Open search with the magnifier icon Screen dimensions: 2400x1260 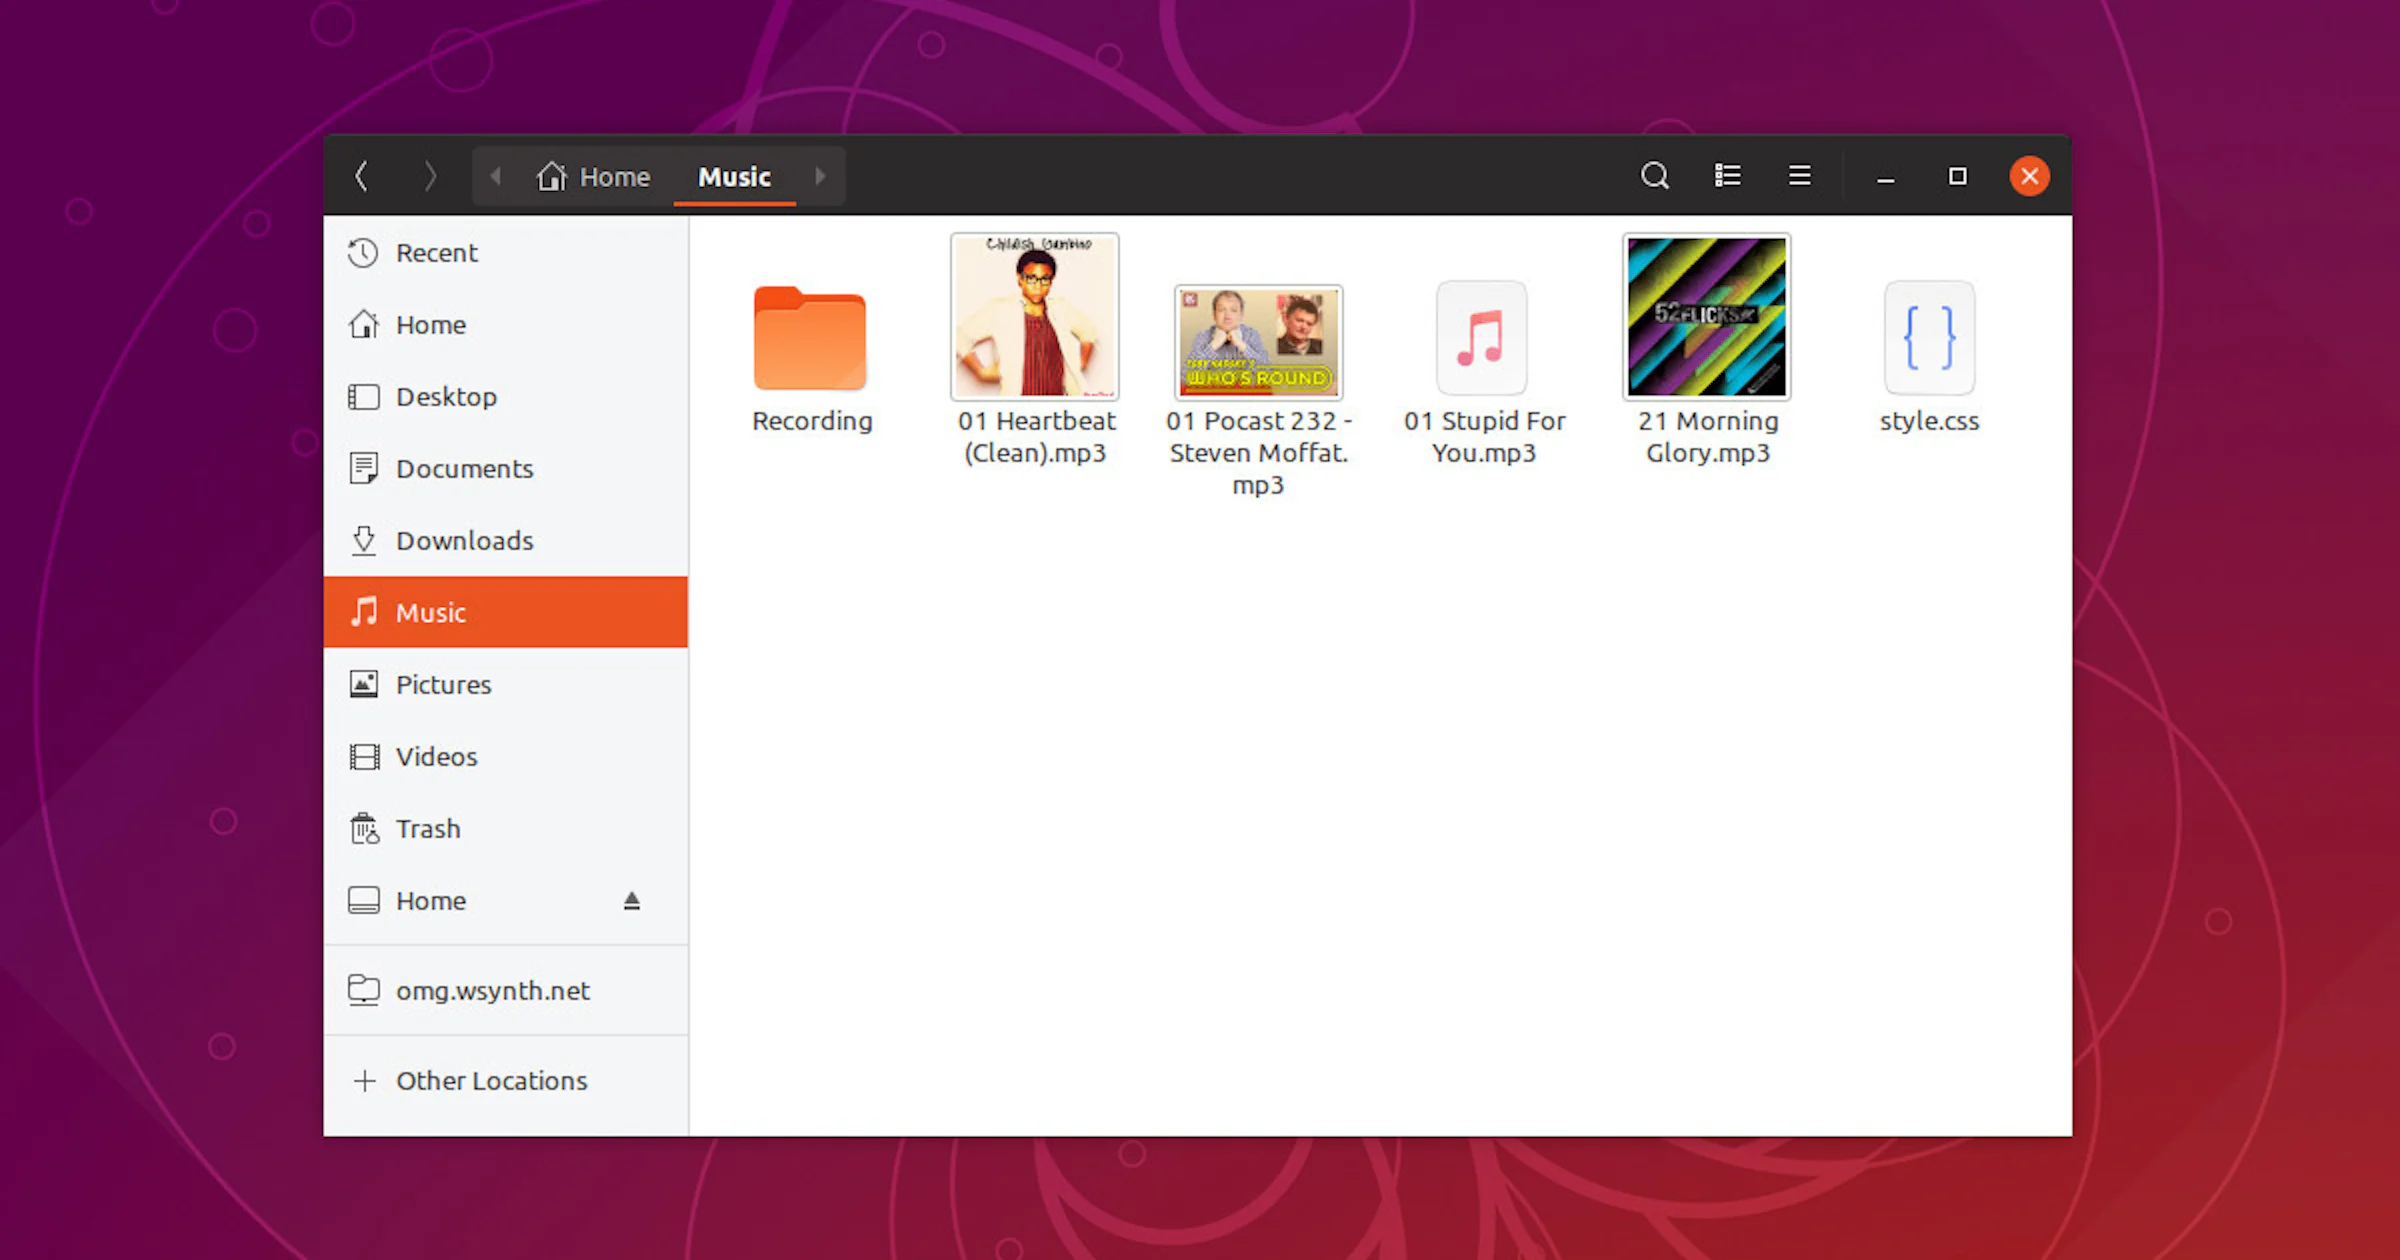pos(1655,176)
